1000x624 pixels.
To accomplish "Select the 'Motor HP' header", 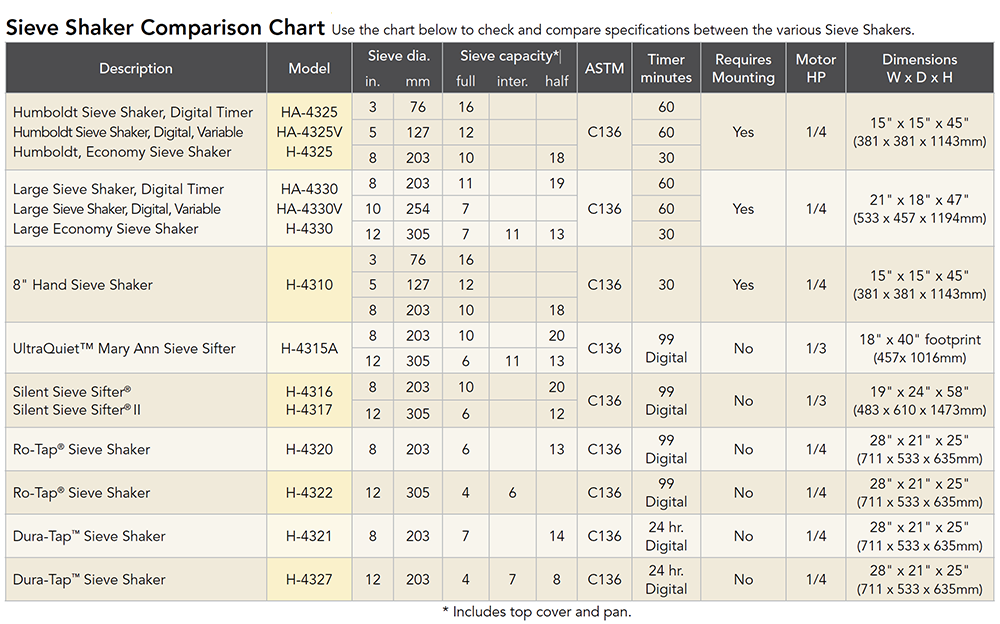I will pos(816,68).
